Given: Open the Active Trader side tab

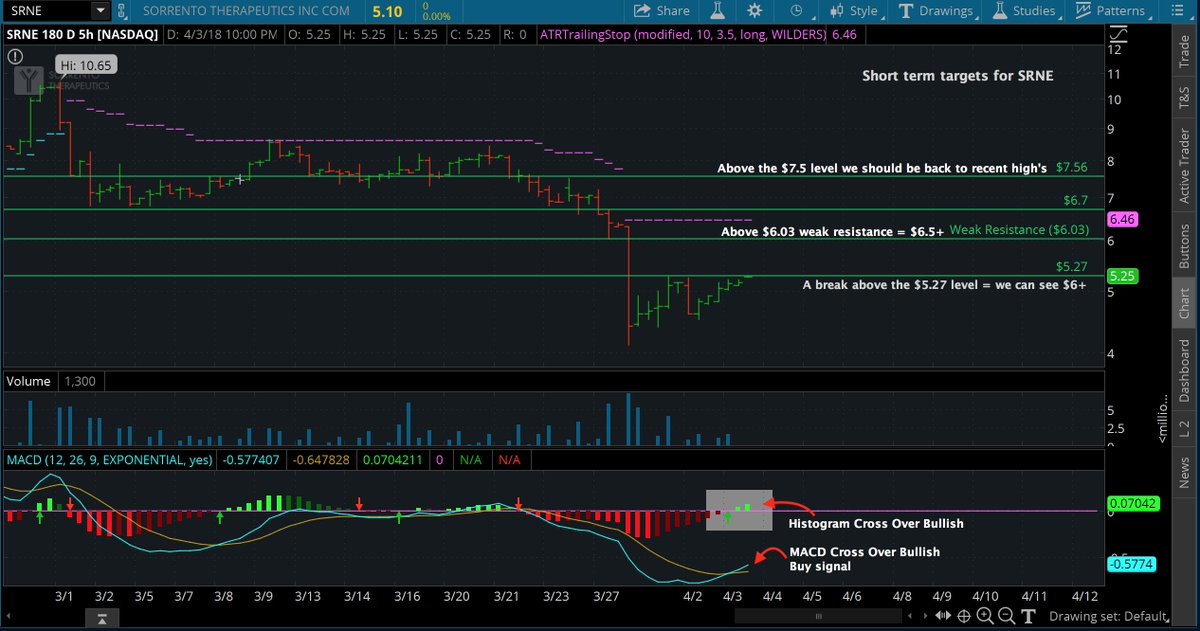Looking at the screenshot, I should (x=1184, y=167).
